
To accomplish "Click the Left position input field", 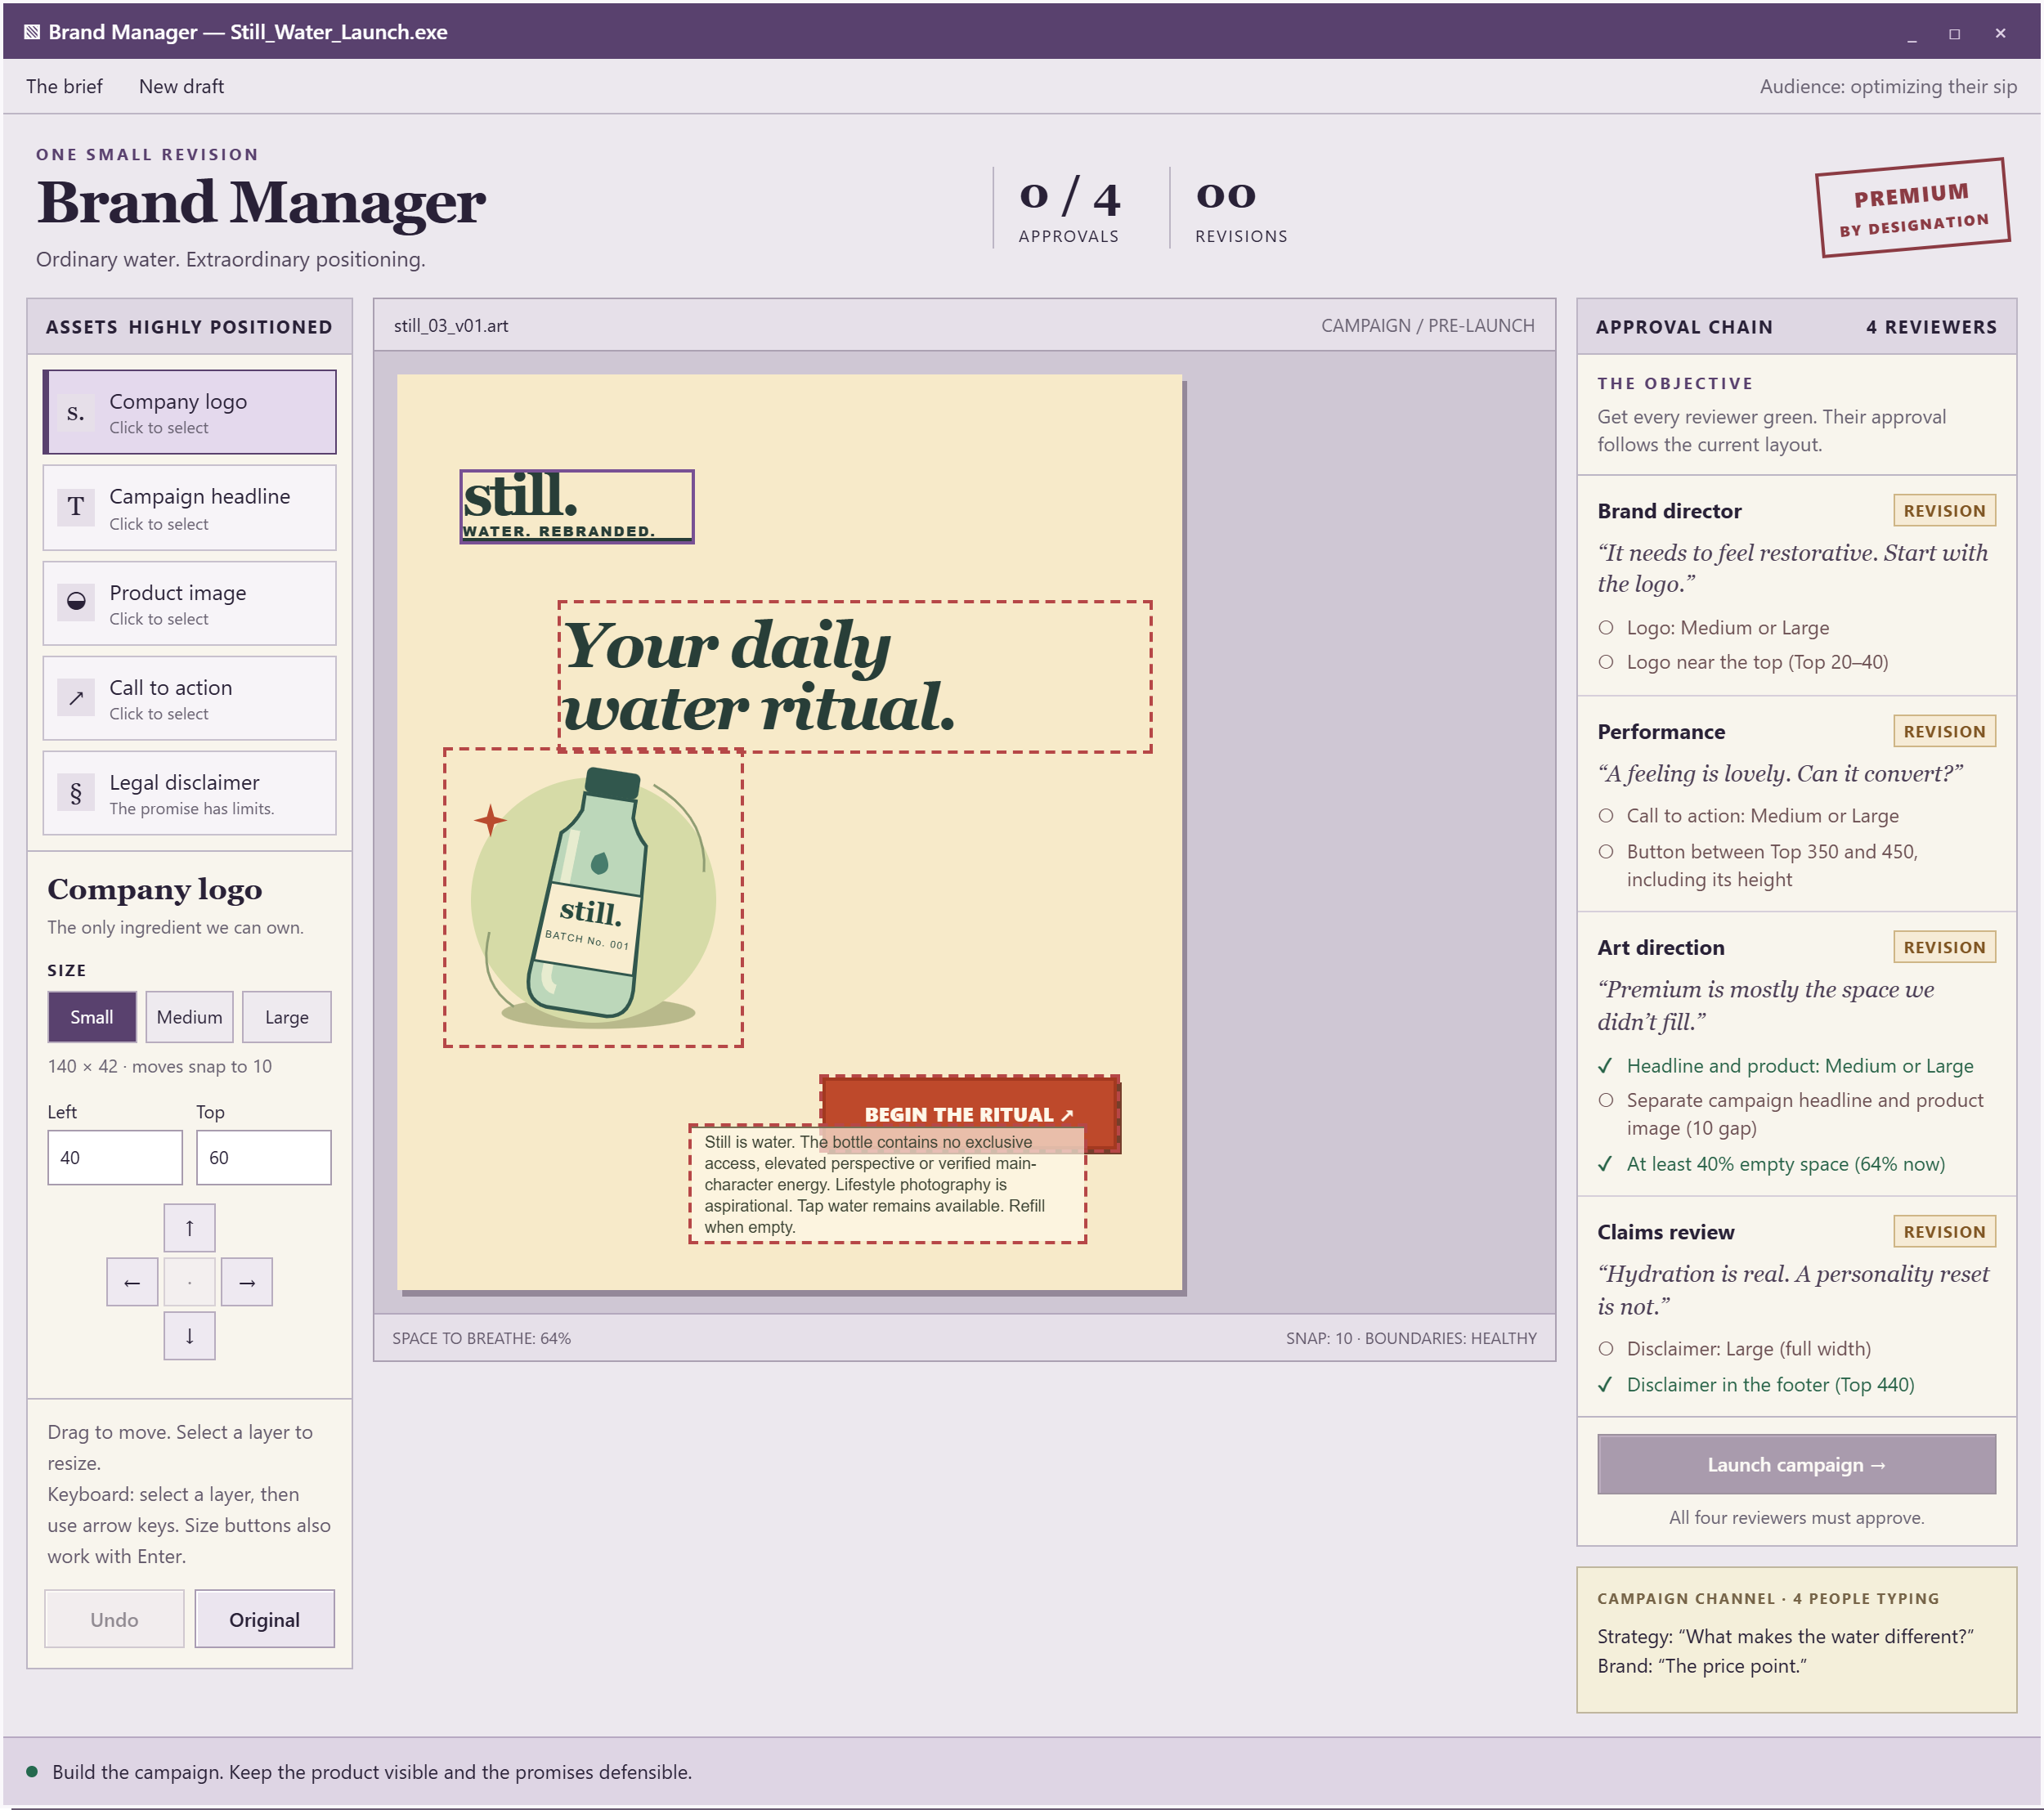I will click(x=115, y=1158).
